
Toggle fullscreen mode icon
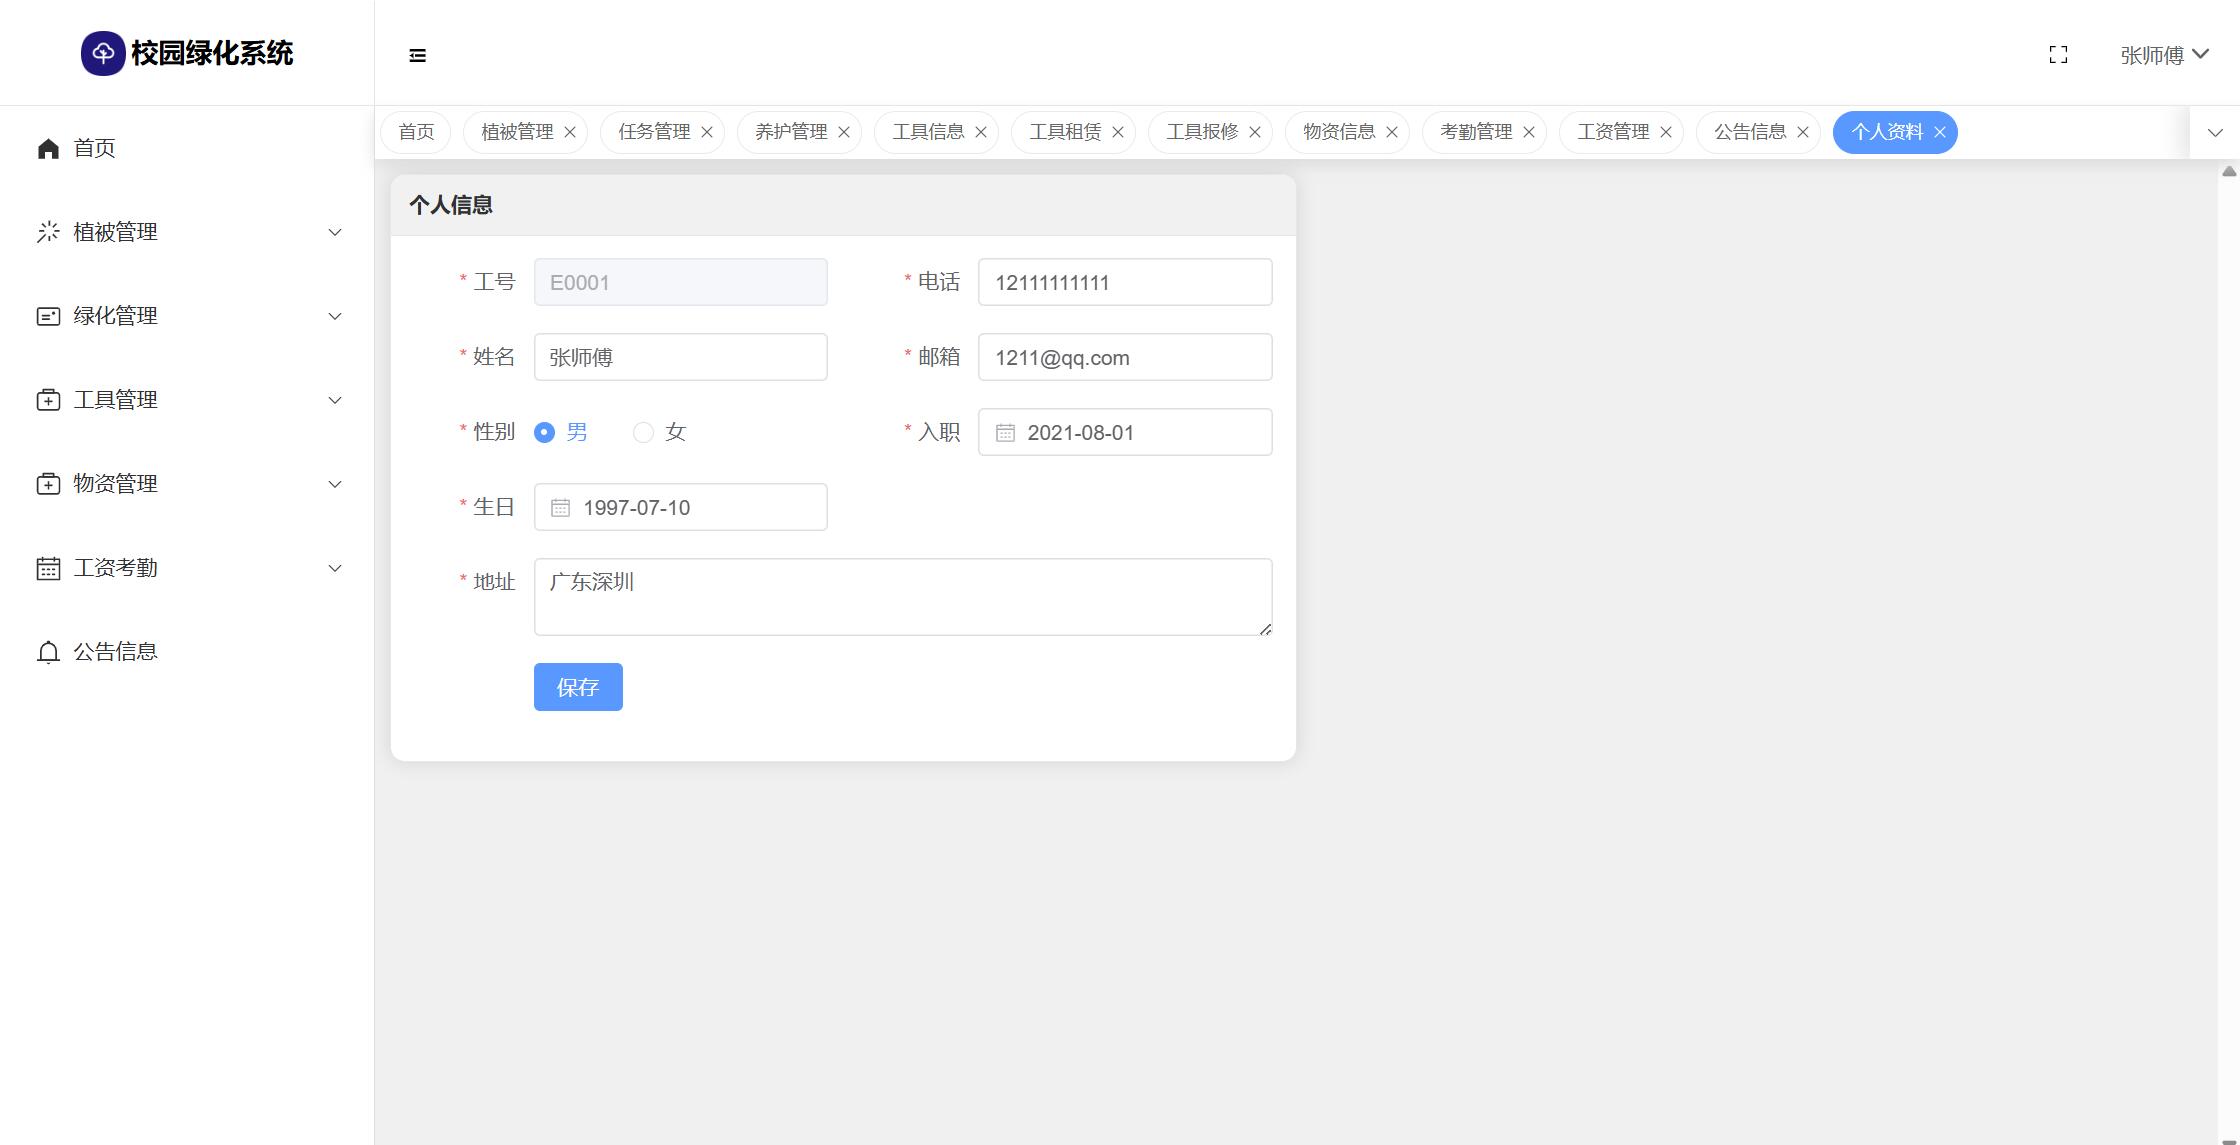[2058, 55]
